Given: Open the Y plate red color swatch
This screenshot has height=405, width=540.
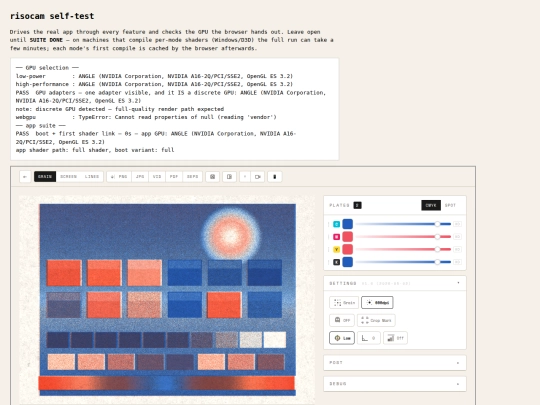Looking at the screenshot, I should pyautogui.click(x=347, y=249).
